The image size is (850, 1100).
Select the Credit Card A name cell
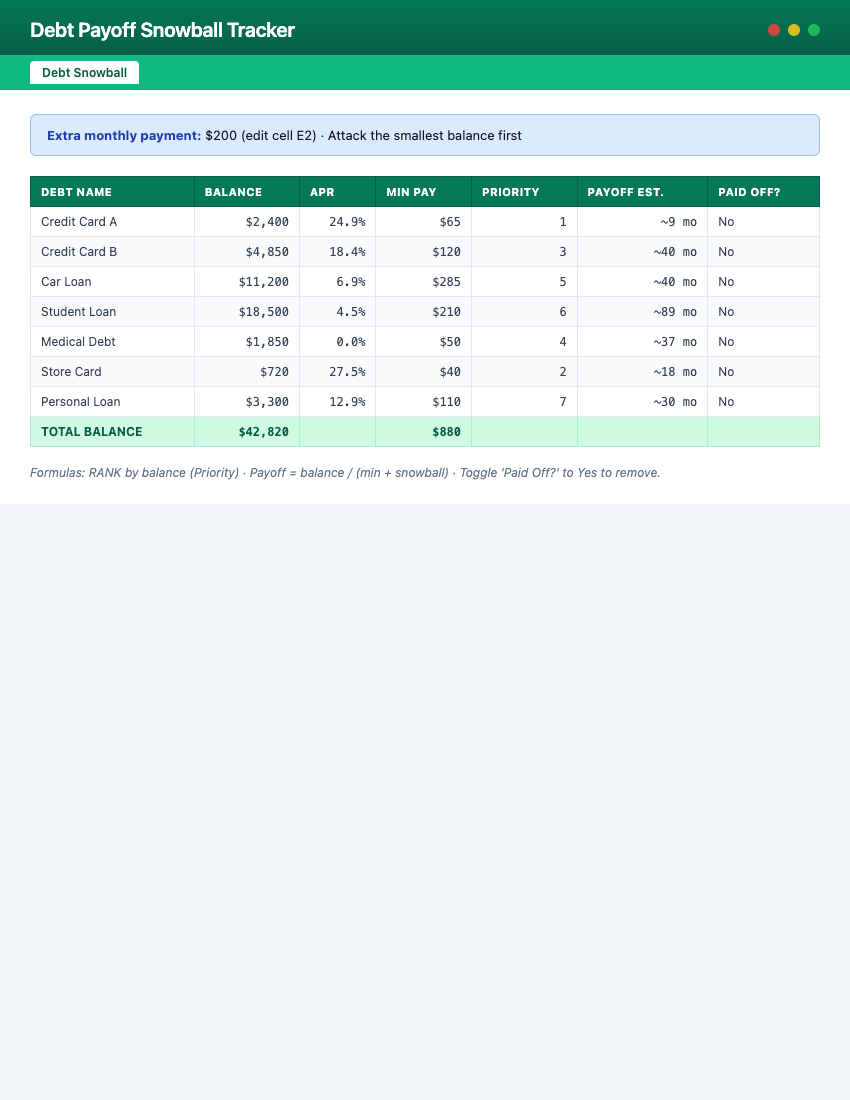click(112, 222)
